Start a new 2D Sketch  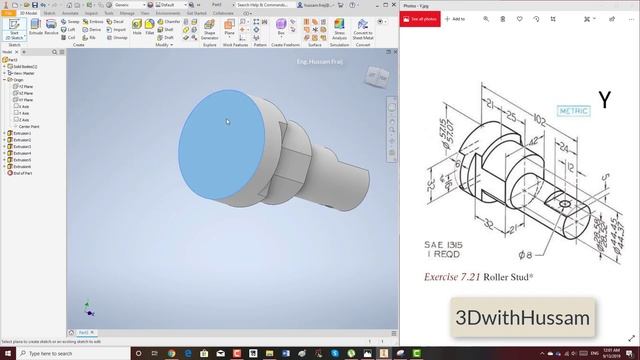coord(14,29)
